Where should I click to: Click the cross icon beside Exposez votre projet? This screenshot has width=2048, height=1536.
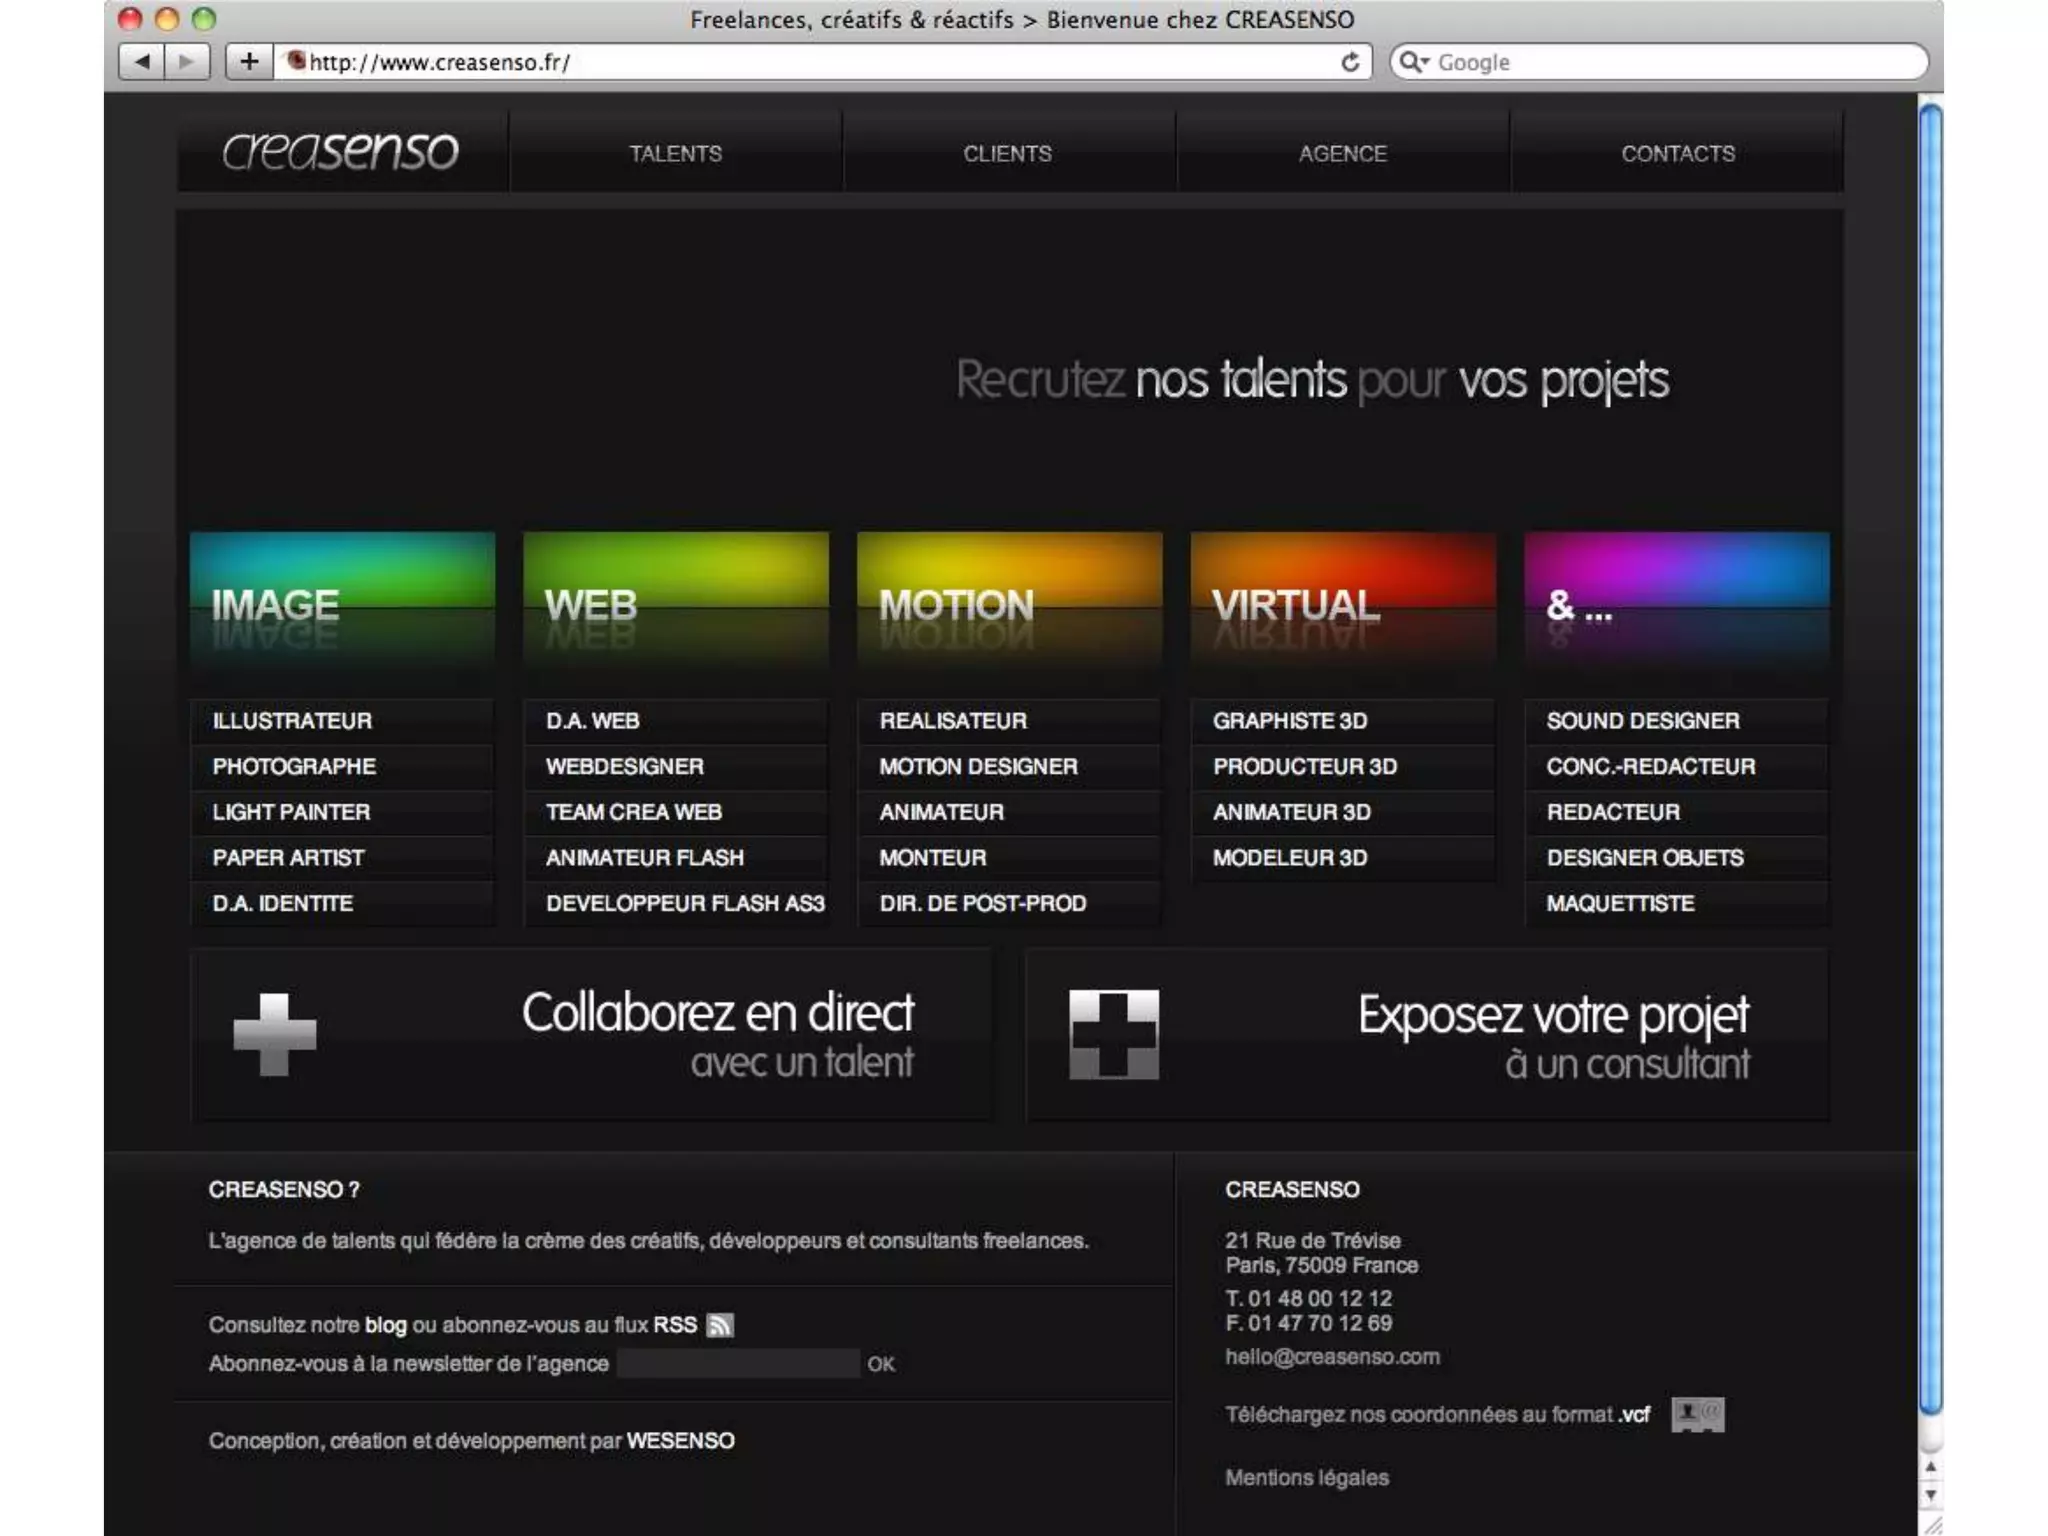(x=1113, y=1035)
